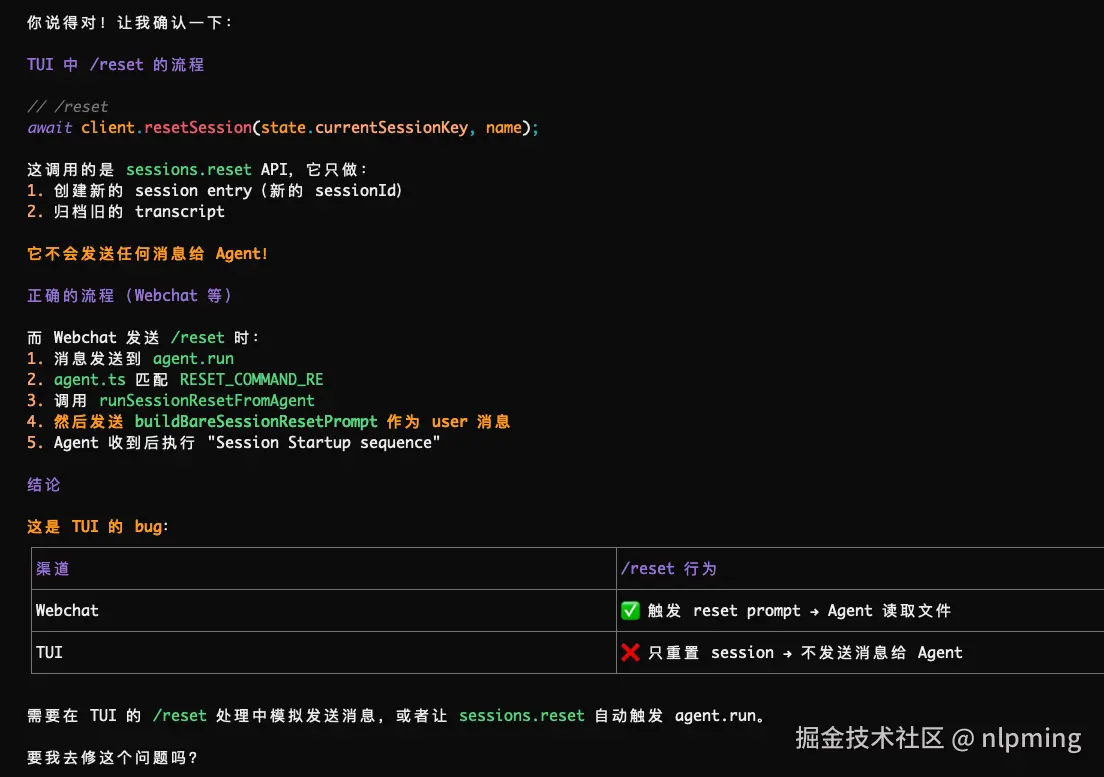This screenshot has width=1104, height=777.
Task: Click the "/reset 行为" table column header
Action: tap(668, 569)
